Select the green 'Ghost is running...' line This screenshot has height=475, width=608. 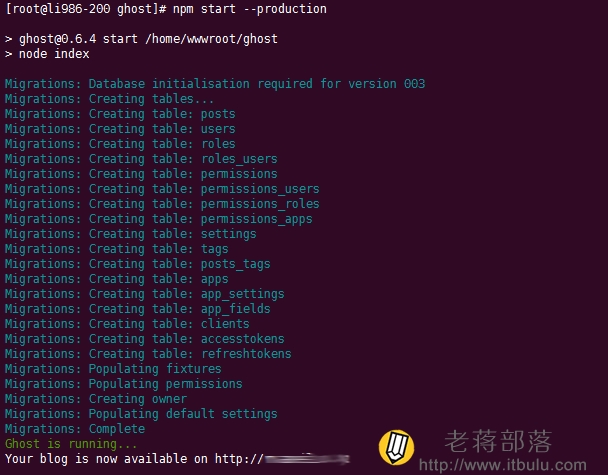(x=71, y=444)
